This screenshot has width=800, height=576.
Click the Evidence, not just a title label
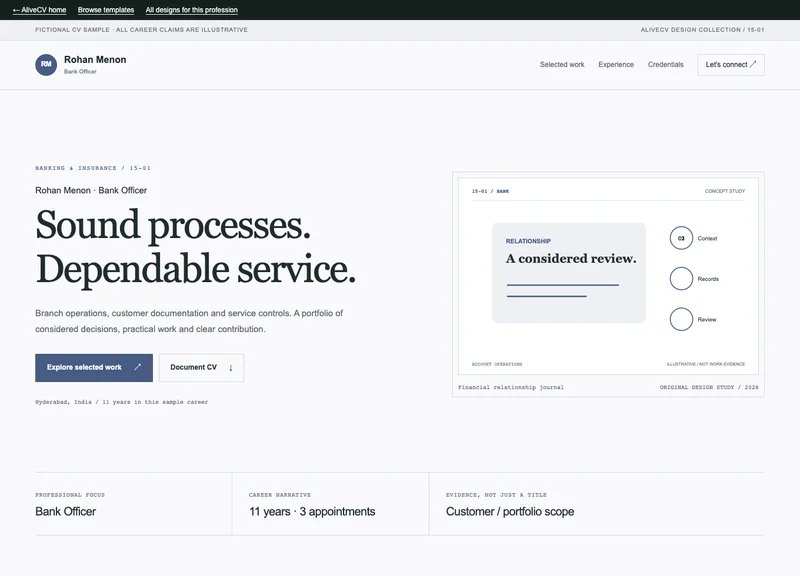click(496, 495)
